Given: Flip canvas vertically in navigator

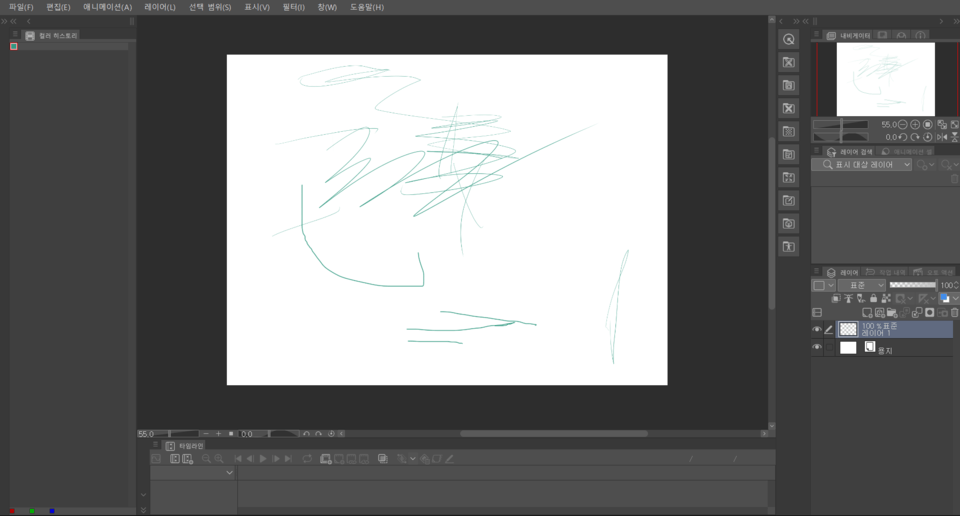Looking at the screenshot, I should (x=954, y=137).
